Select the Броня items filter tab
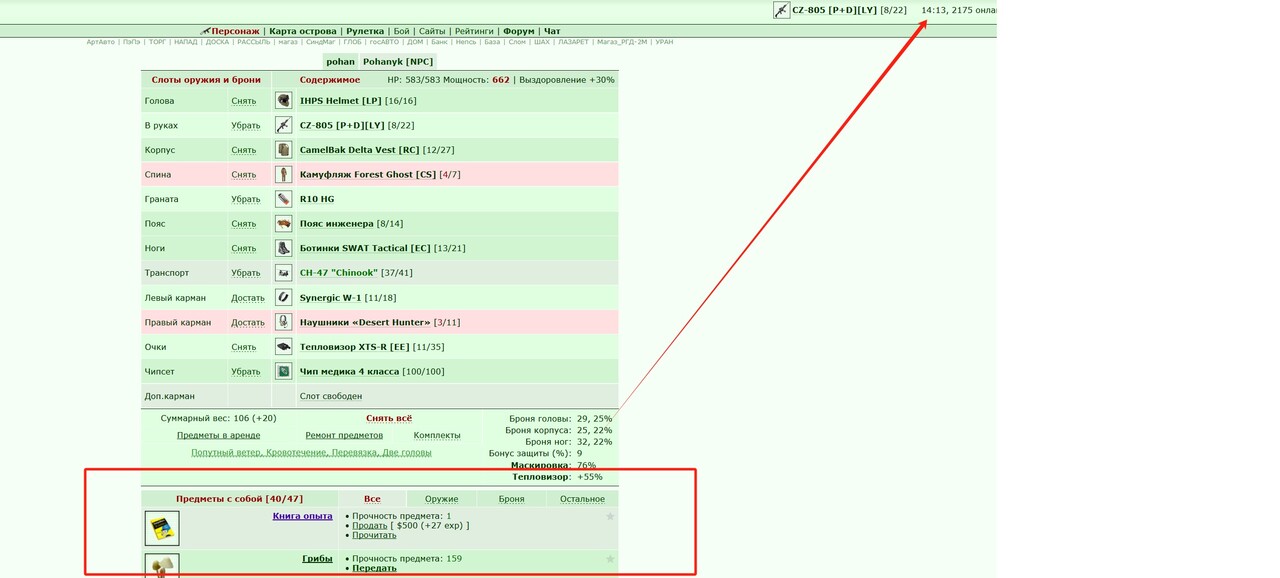The height and width of the screenshot is (578, 1280). point(511,499)
